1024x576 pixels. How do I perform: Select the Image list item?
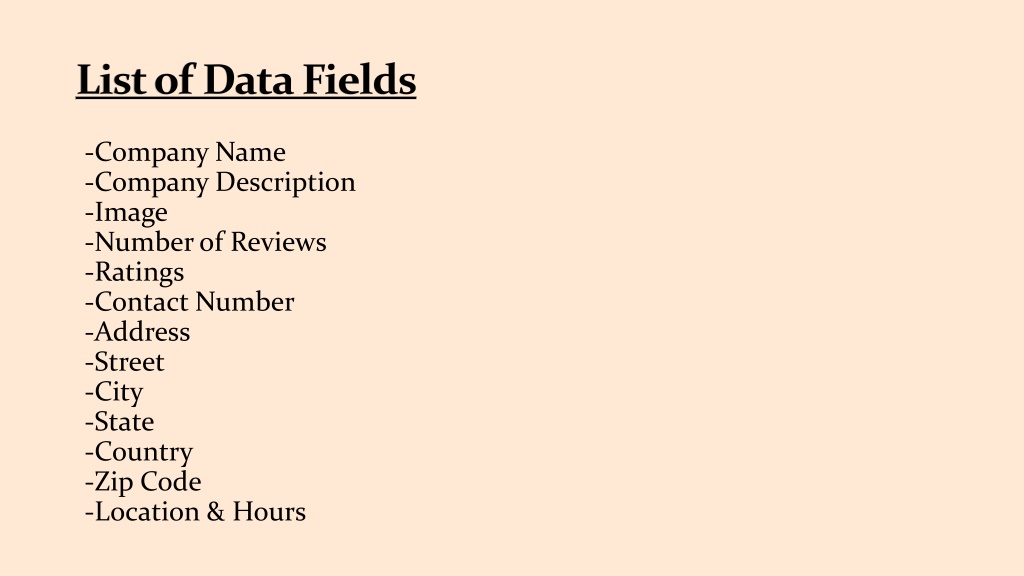point(126,212)
